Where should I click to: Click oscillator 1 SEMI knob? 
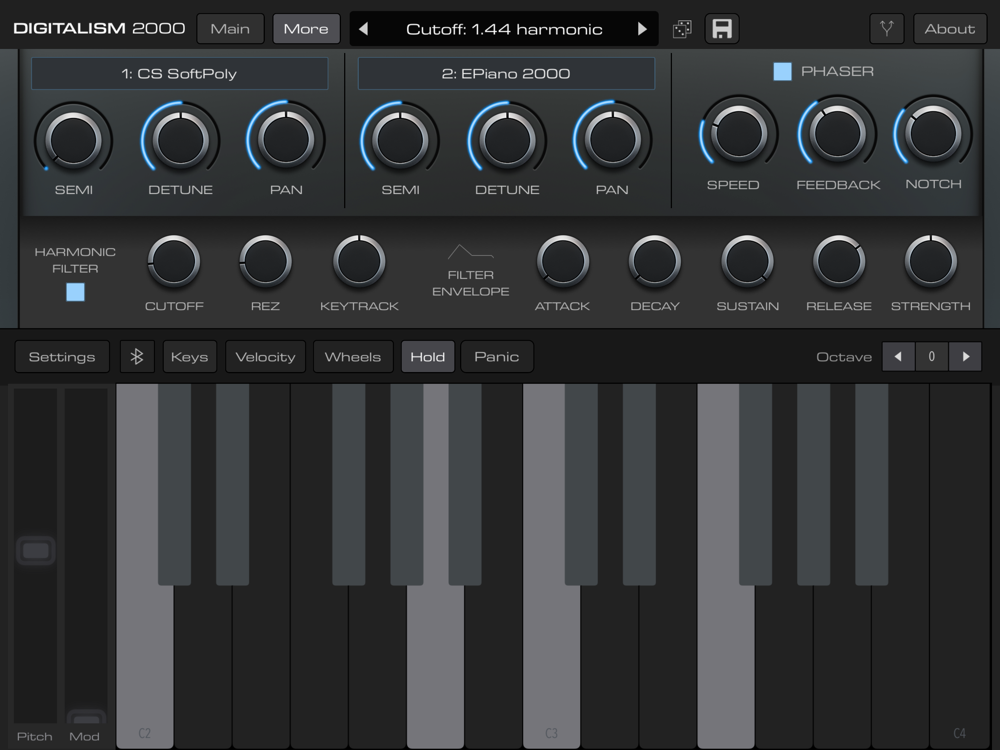[x=73, y=139]
